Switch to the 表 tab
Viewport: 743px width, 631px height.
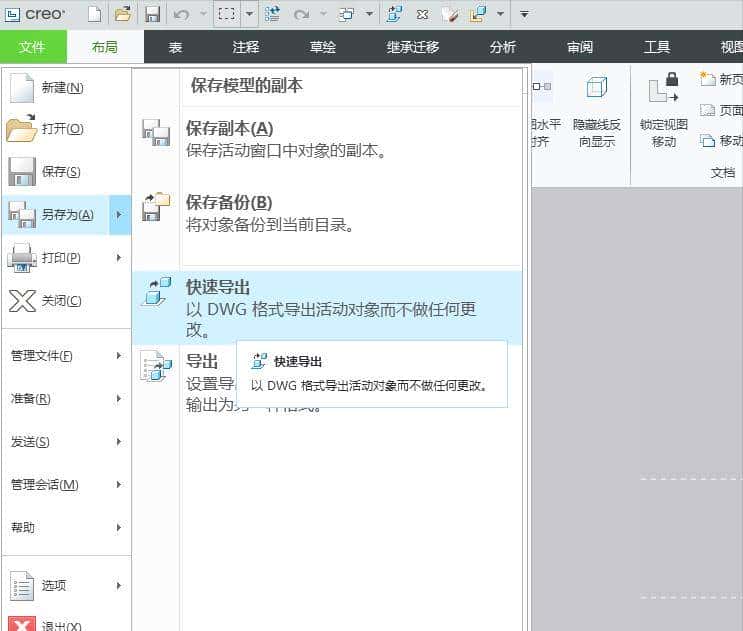[x=175, y=47]
